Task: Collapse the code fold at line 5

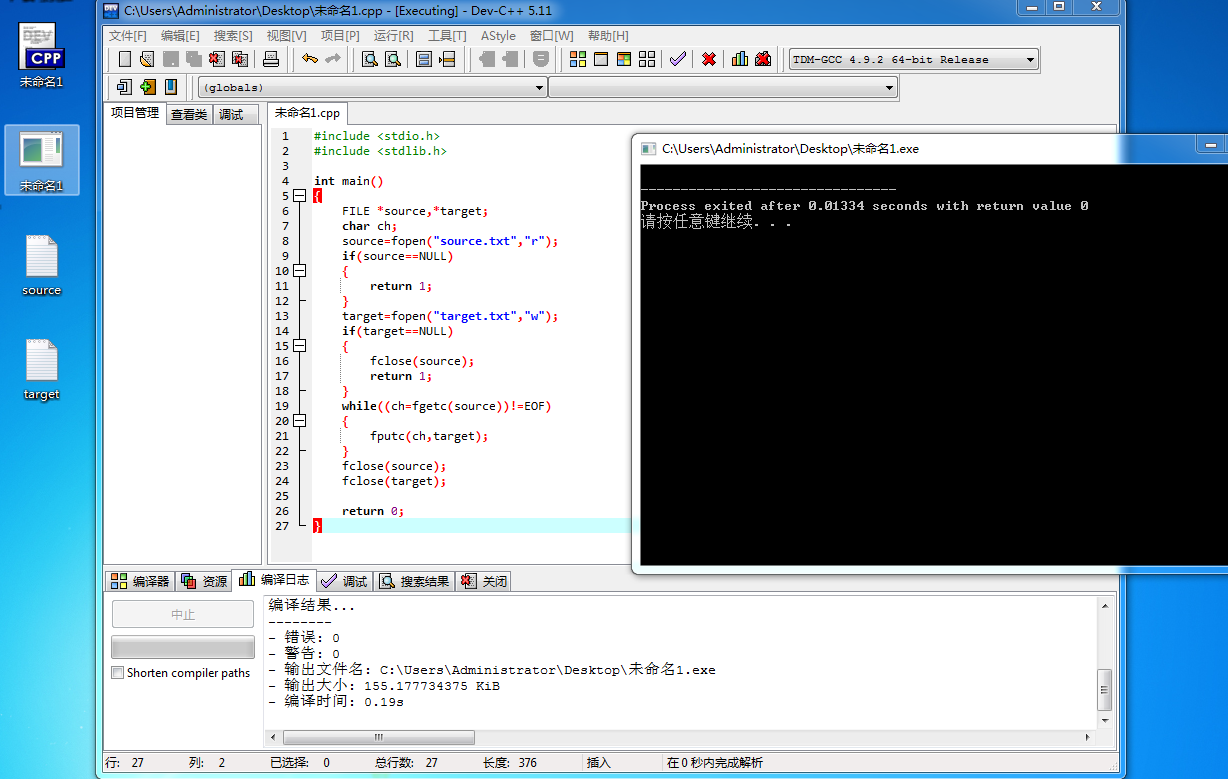Action: (299, 196)
